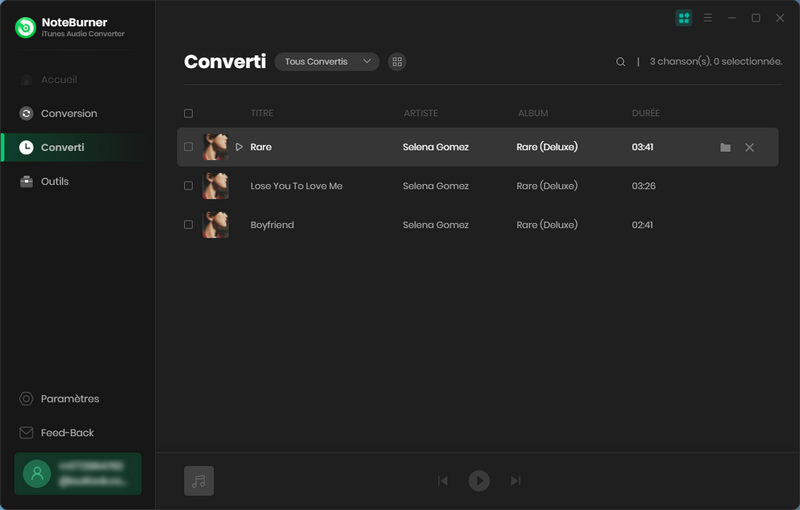
Task: Skip to next track in player
Action: [516, 481]
